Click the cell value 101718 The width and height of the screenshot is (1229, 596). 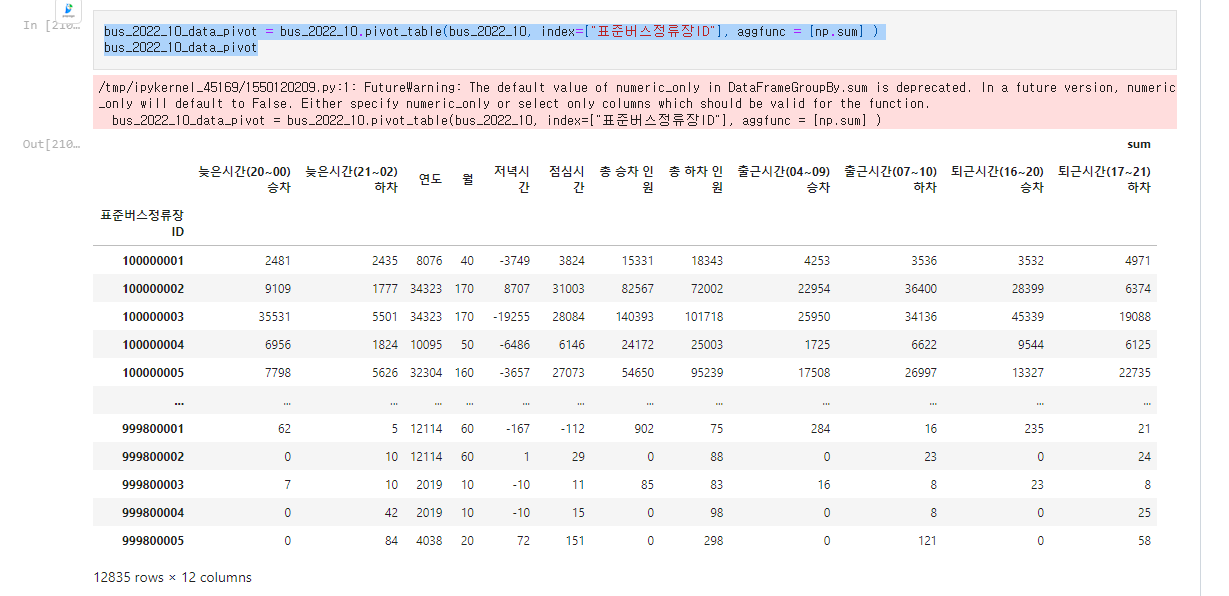coord(702,317)
